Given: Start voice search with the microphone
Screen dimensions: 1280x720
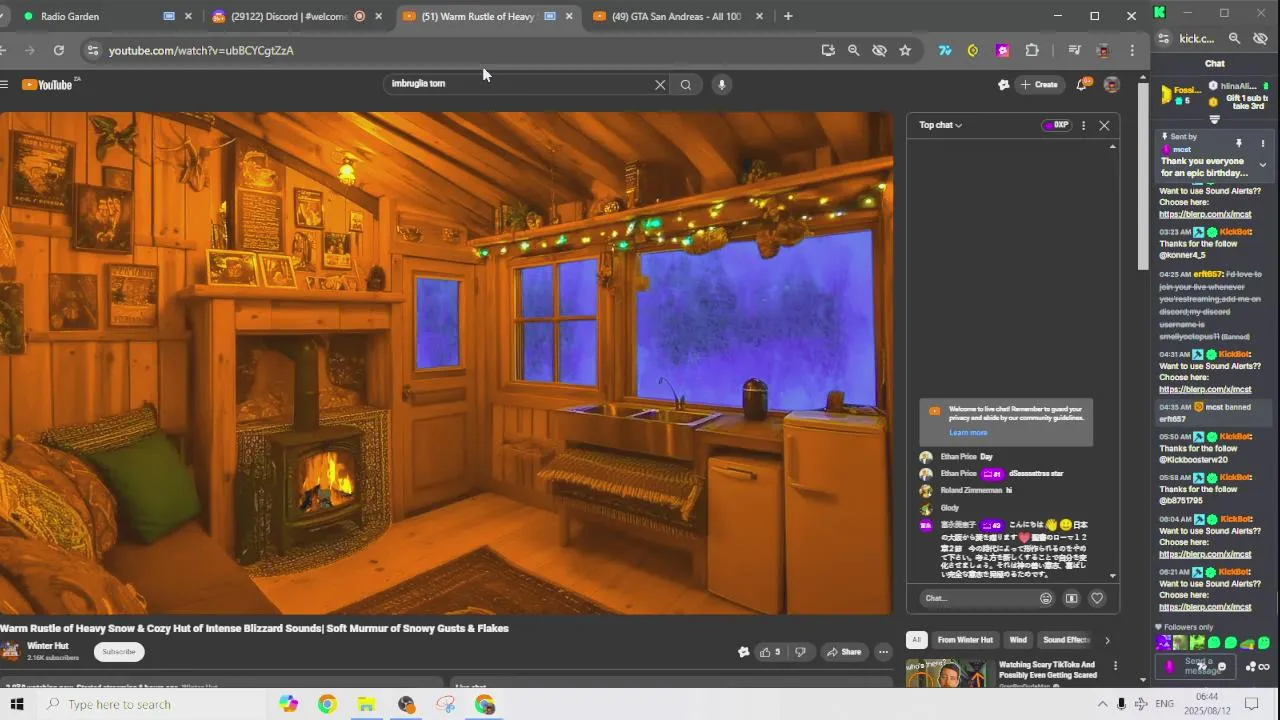Looking at the screenshot, I should click(721, 85).
